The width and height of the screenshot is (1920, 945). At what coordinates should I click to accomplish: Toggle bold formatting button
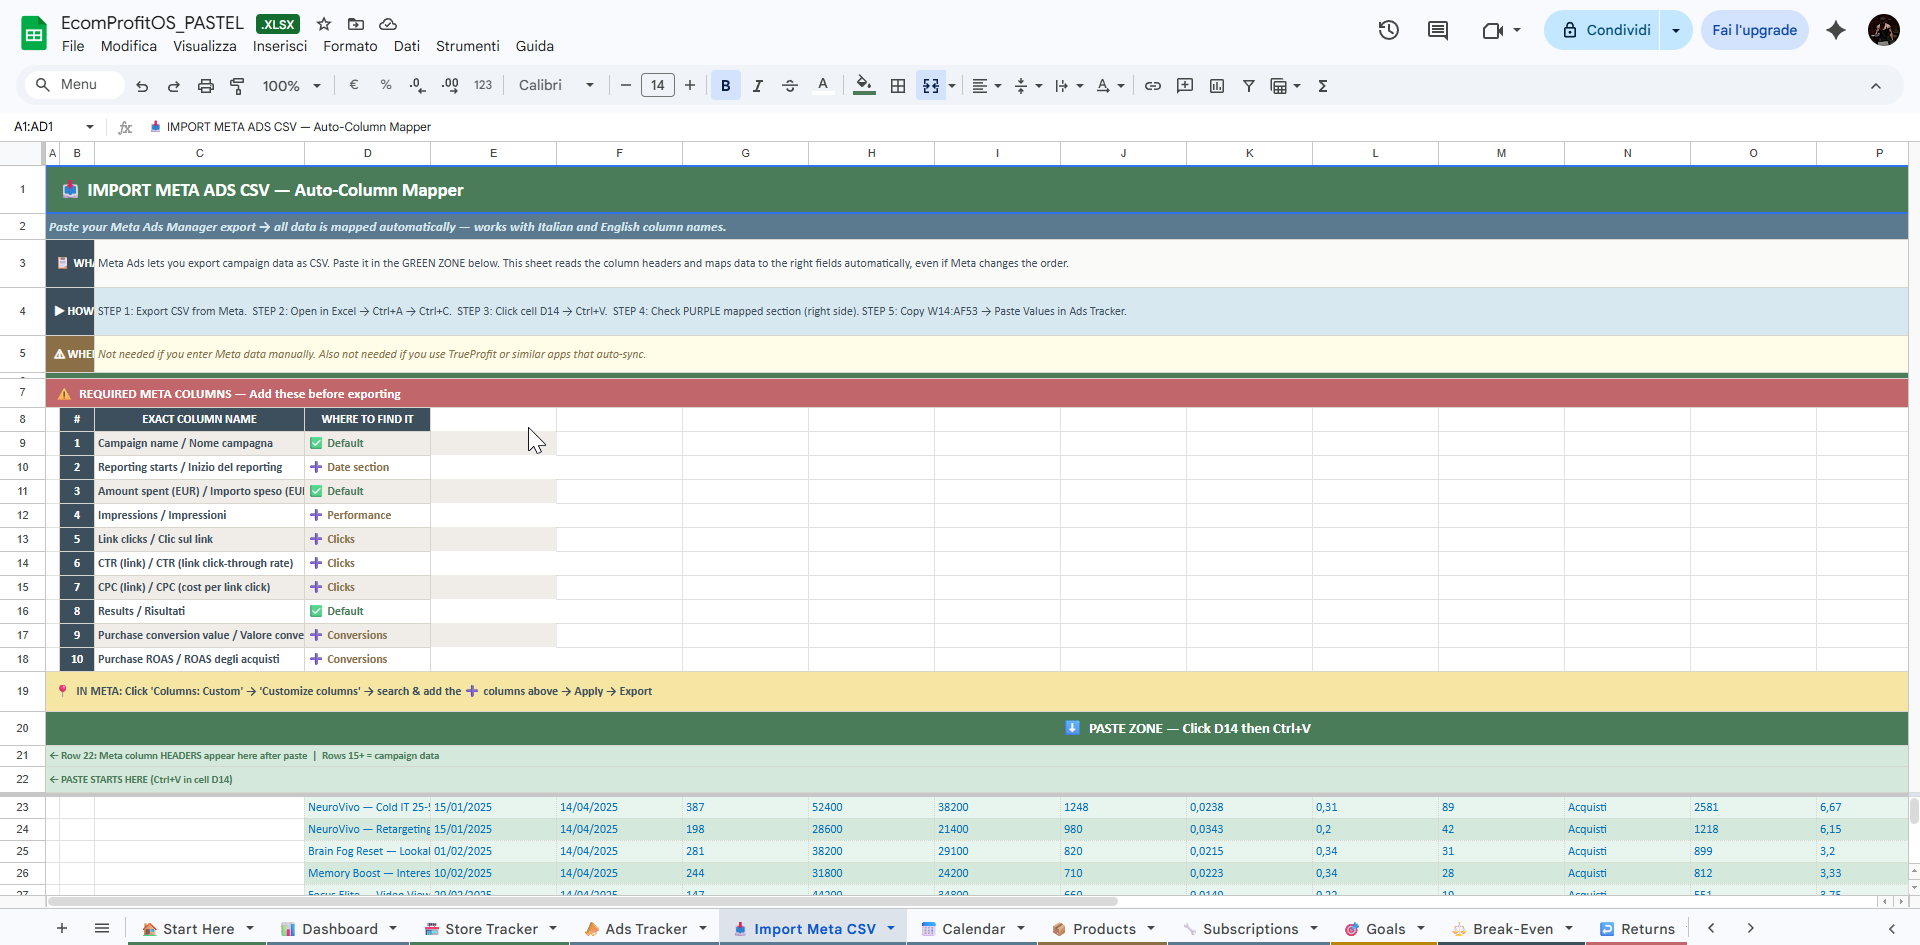click(725, 86)
